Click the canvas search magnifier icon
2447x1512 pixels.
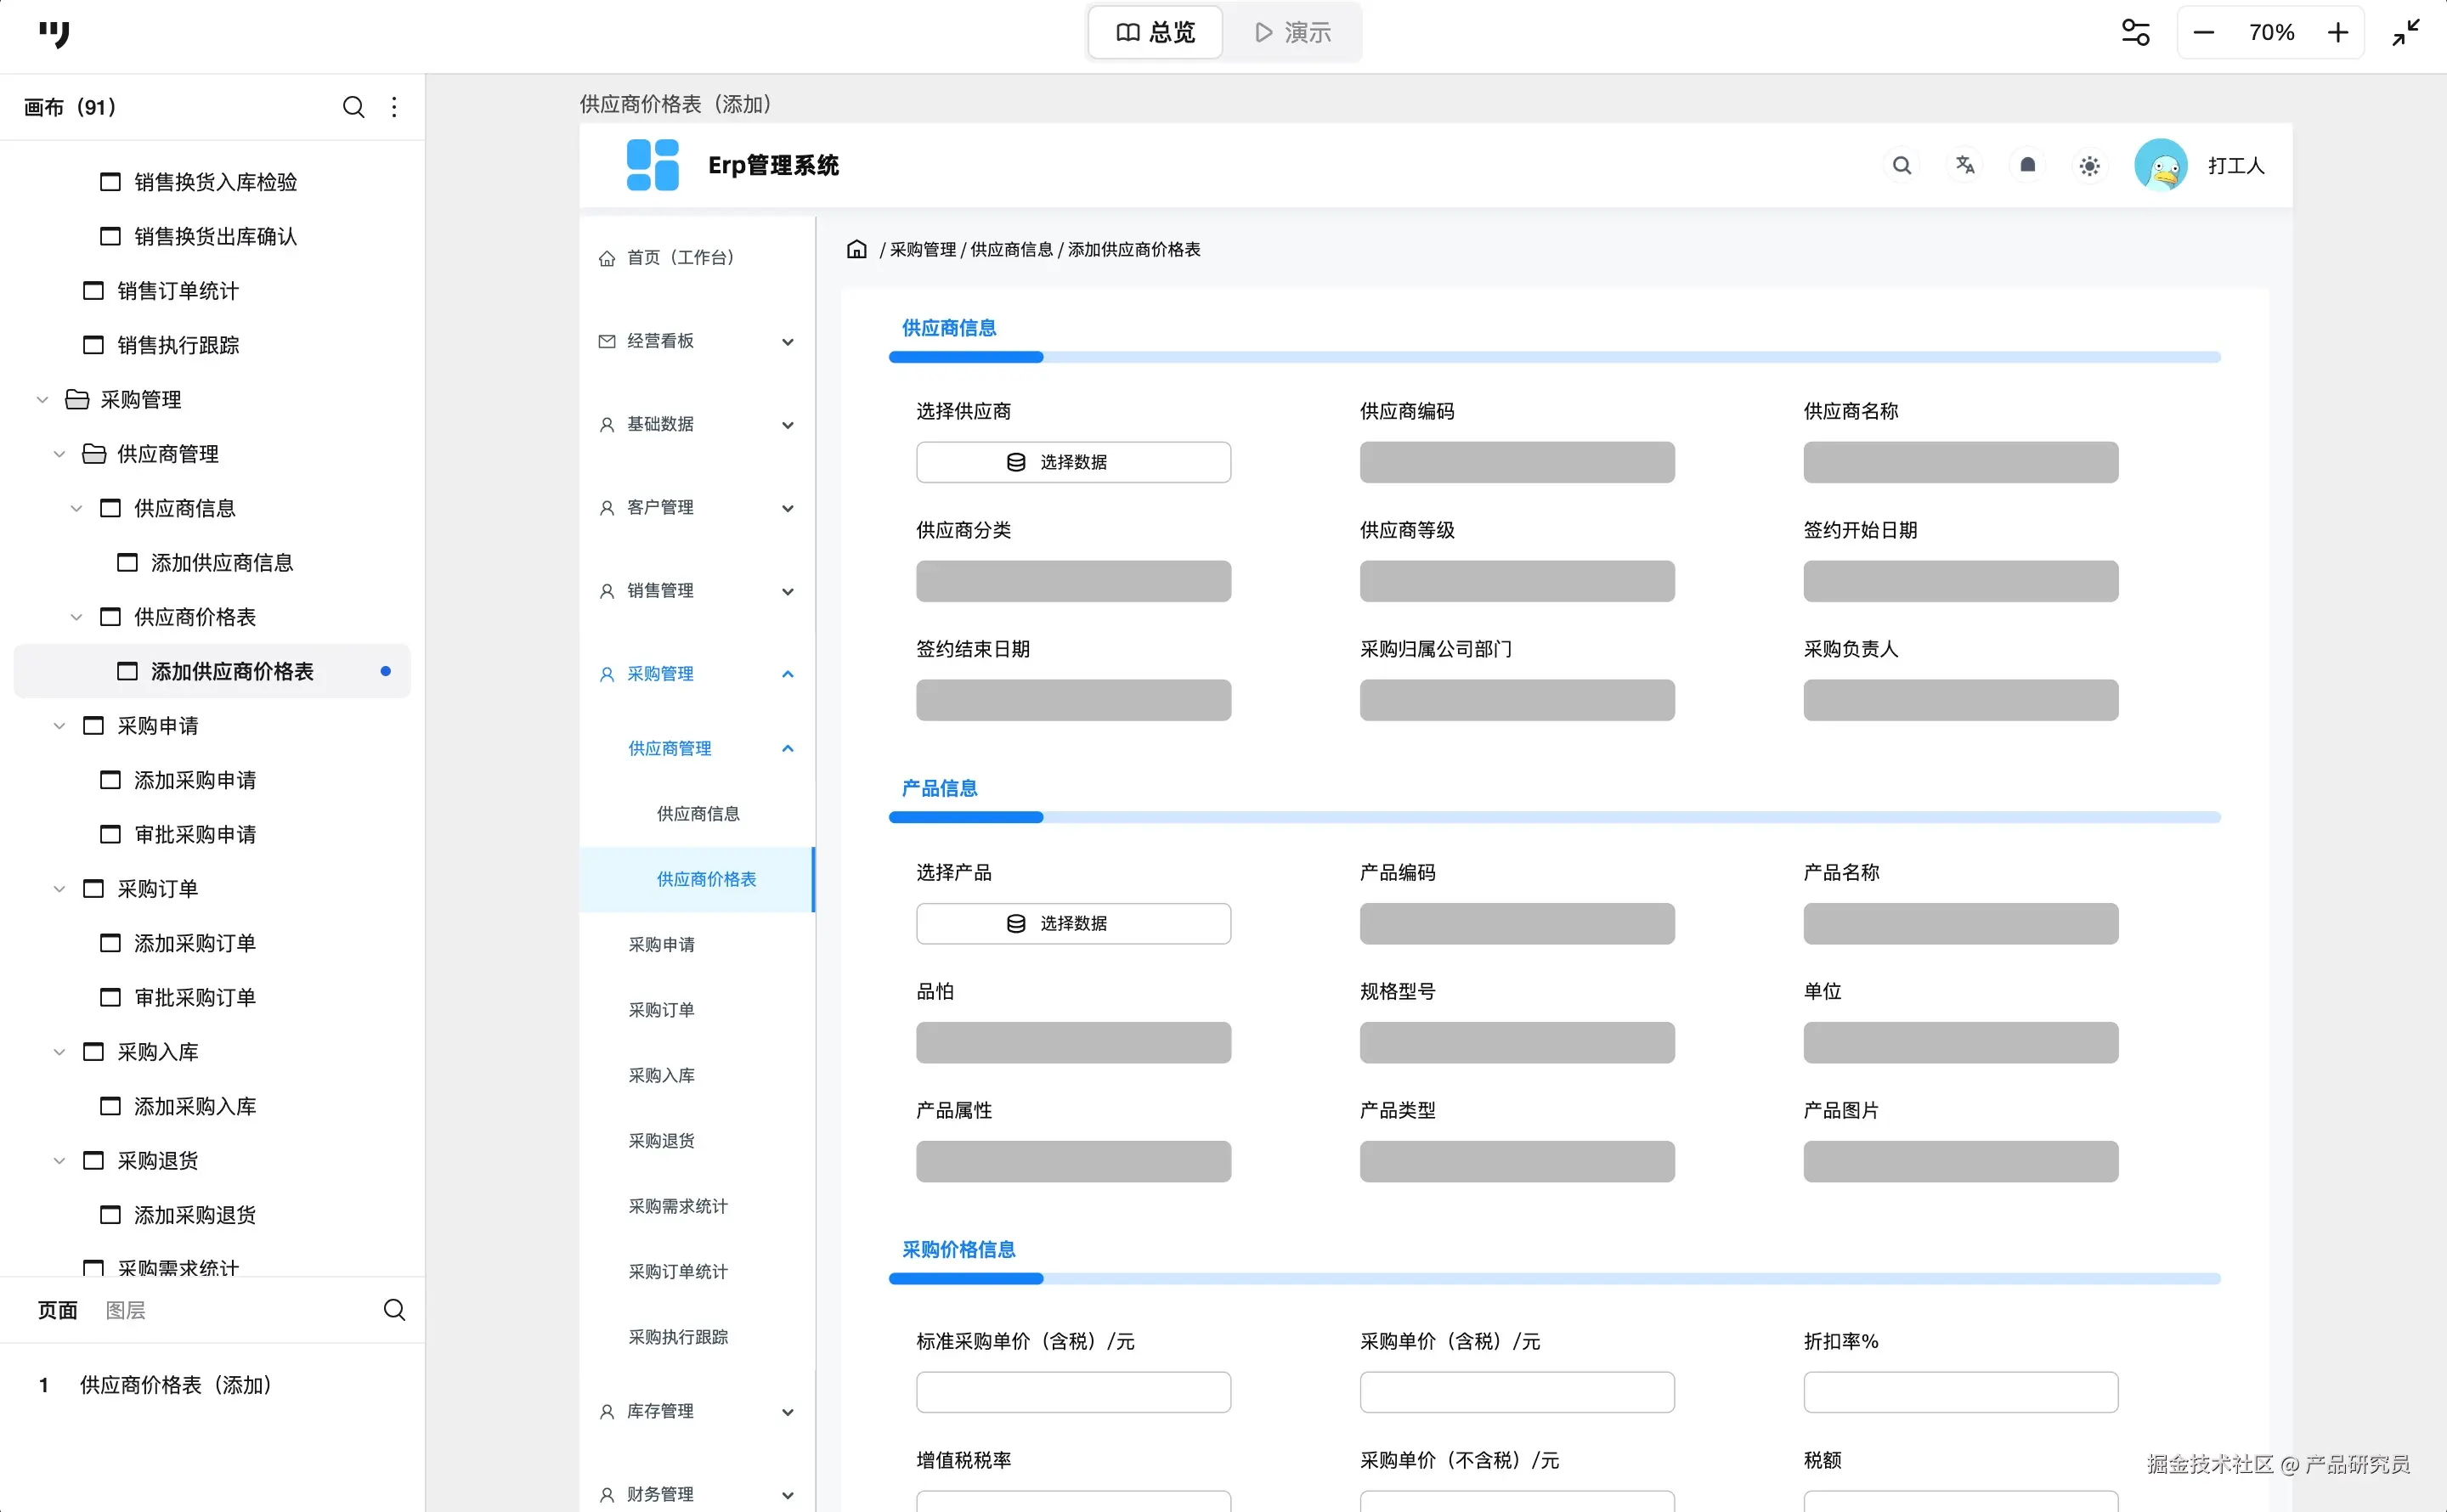353,107
